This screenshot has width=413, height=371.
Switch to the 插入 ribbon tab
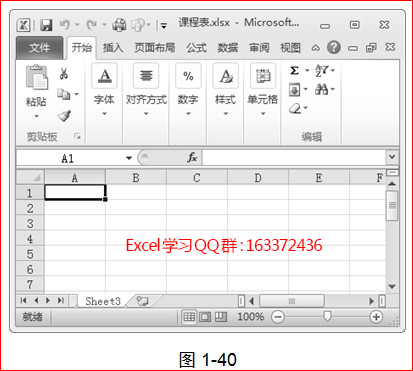[x=113, y=48]
